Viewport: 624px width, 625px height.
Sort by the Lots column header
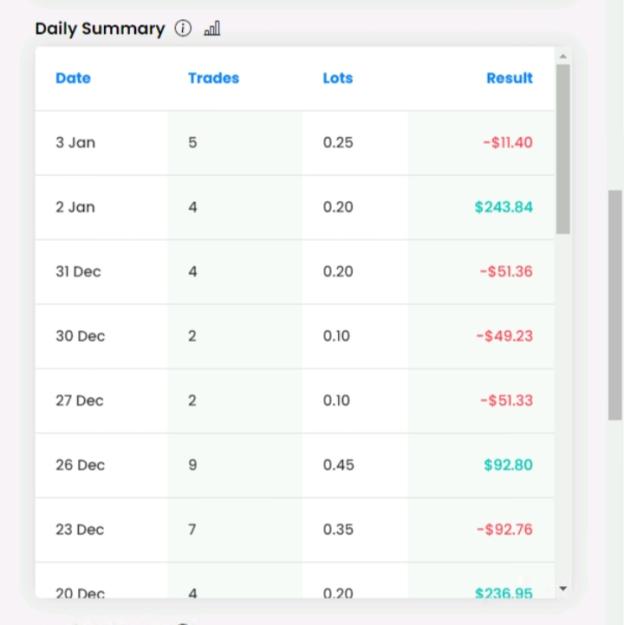click(x=338, y=78)
